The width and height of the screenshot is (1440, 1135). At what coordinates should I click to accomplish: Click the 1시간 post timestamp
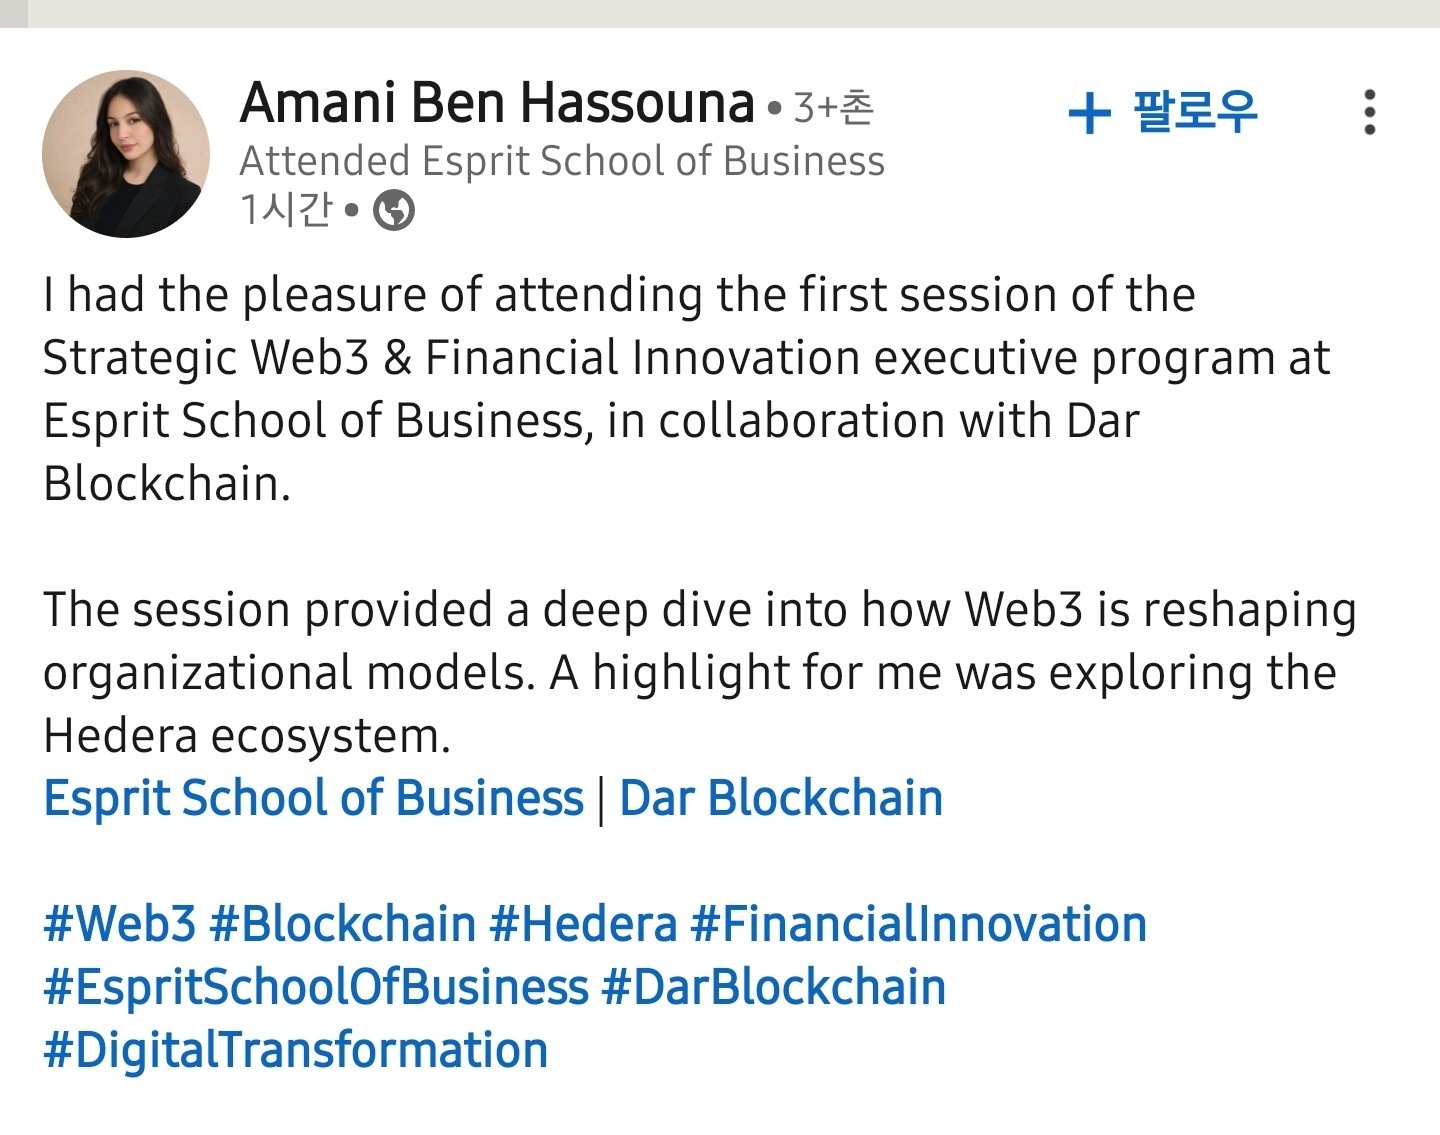[x=286, y=210]
